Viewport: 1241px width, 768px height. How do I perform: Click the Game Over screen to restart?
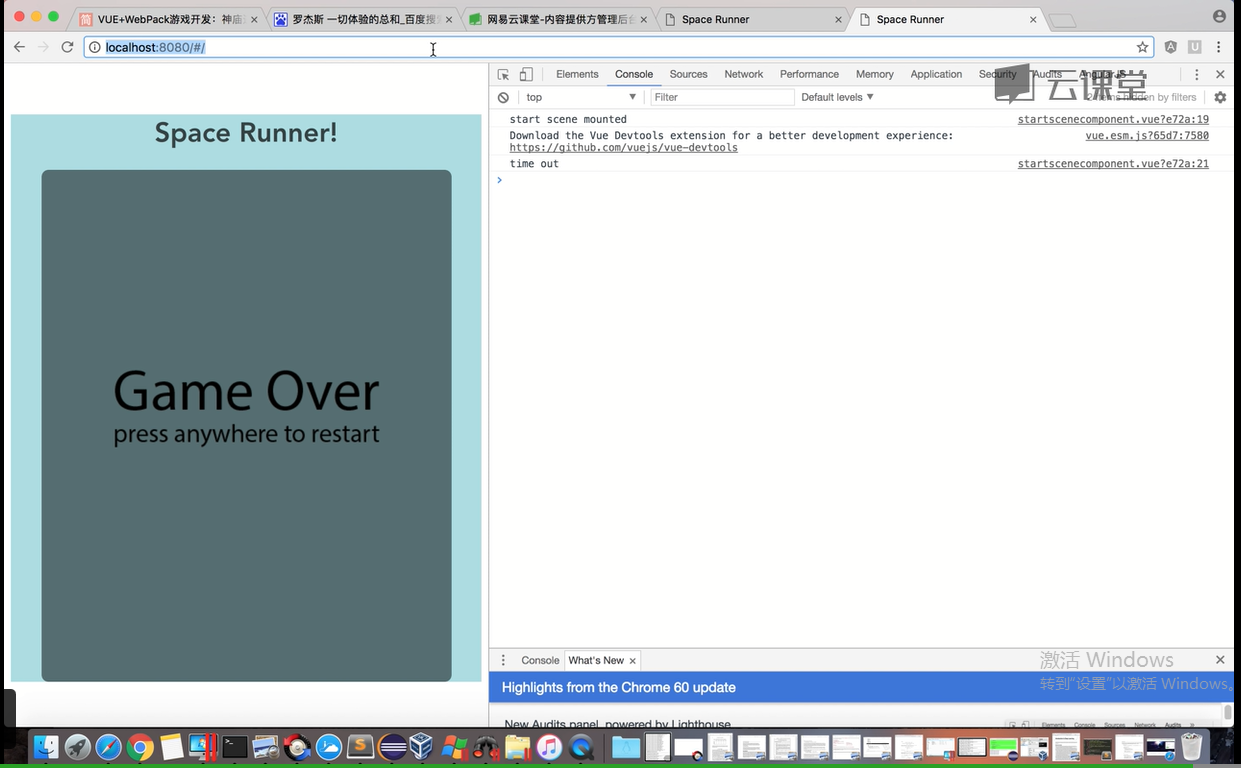(x=246, y=425)
